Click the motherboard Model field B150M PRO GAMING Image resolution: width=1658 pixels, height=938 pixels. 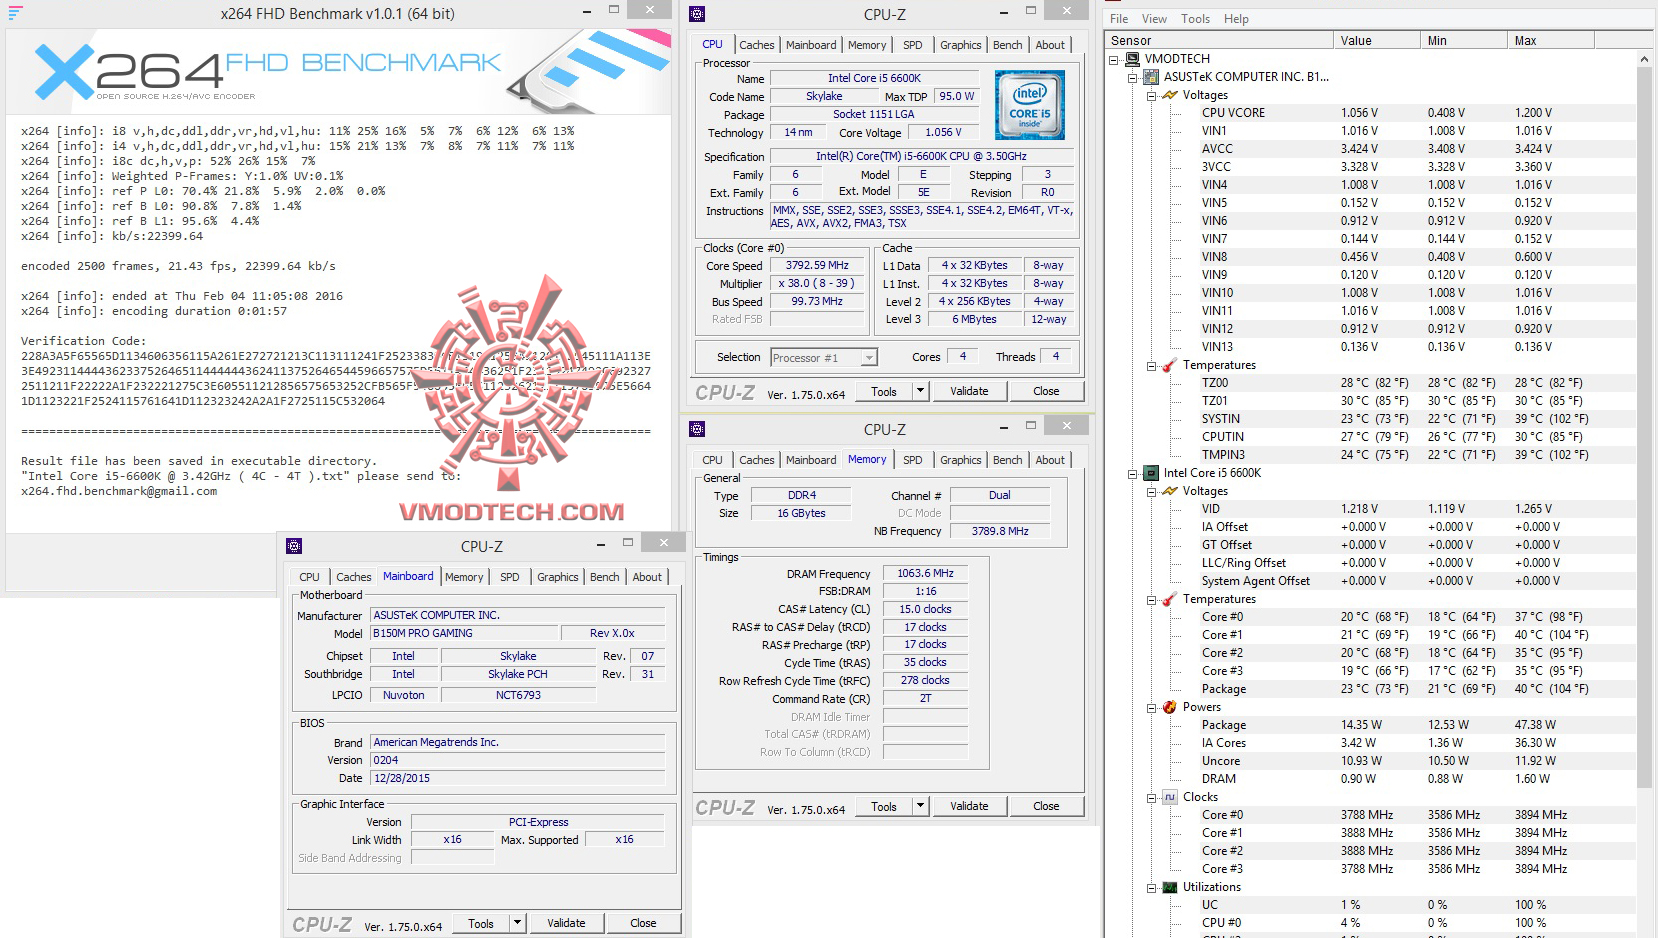(464, 633)
